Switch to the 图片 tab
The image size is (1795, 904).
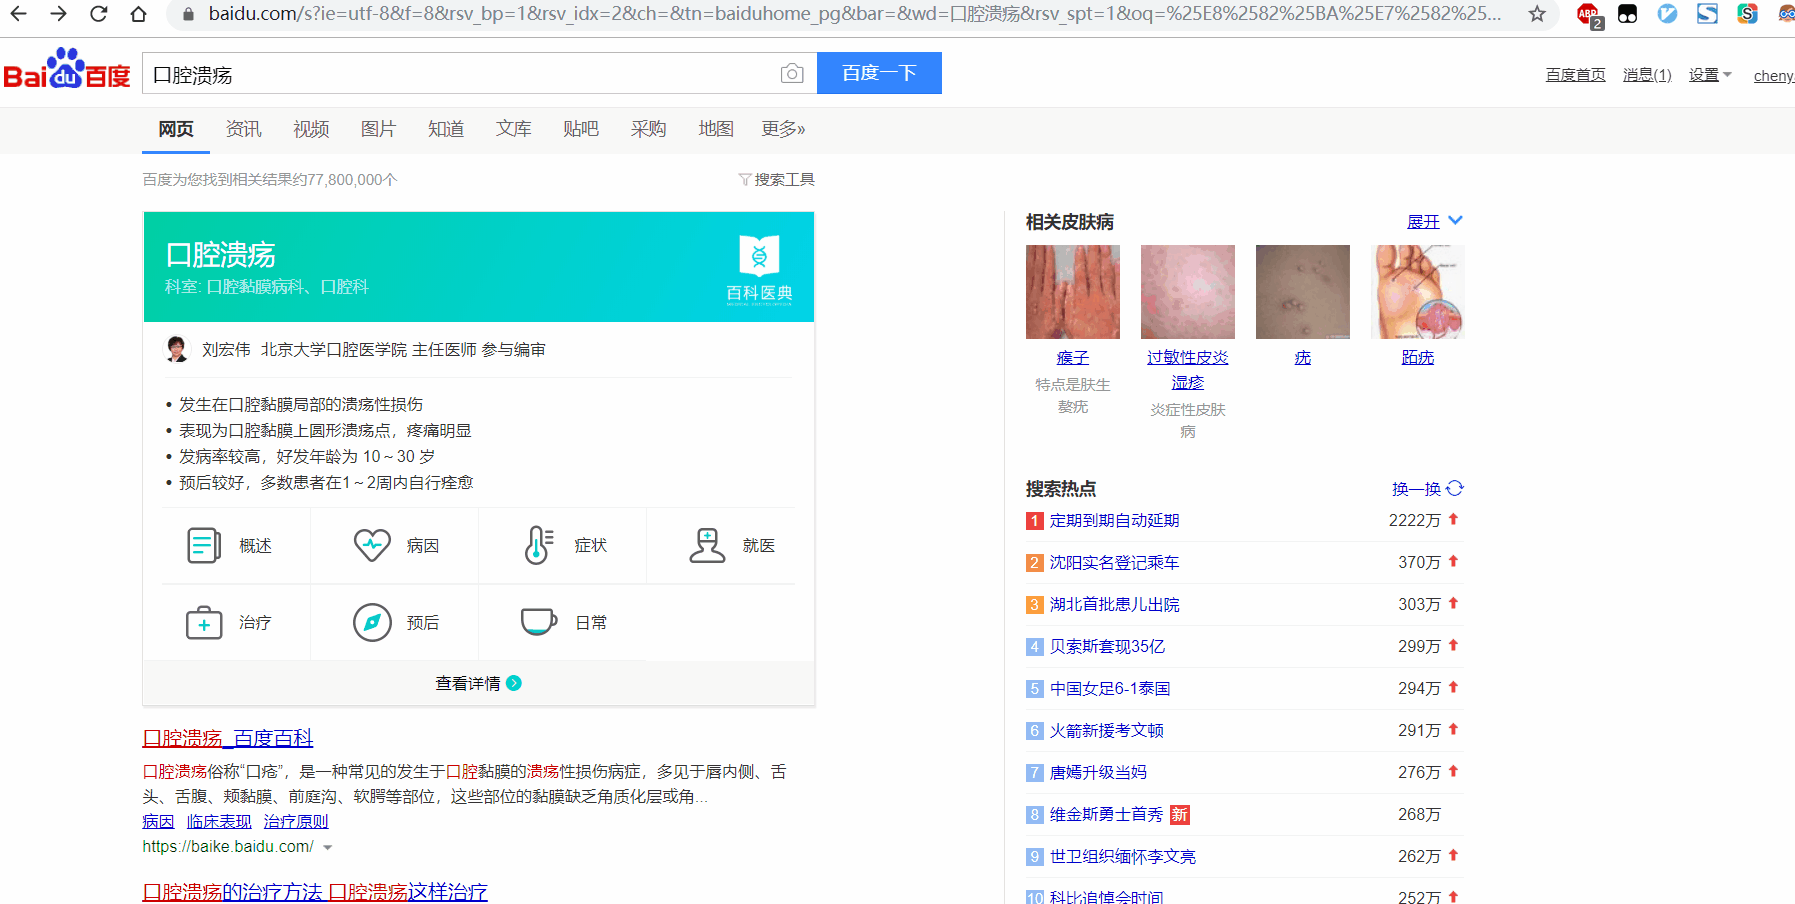tap(378, 129)
